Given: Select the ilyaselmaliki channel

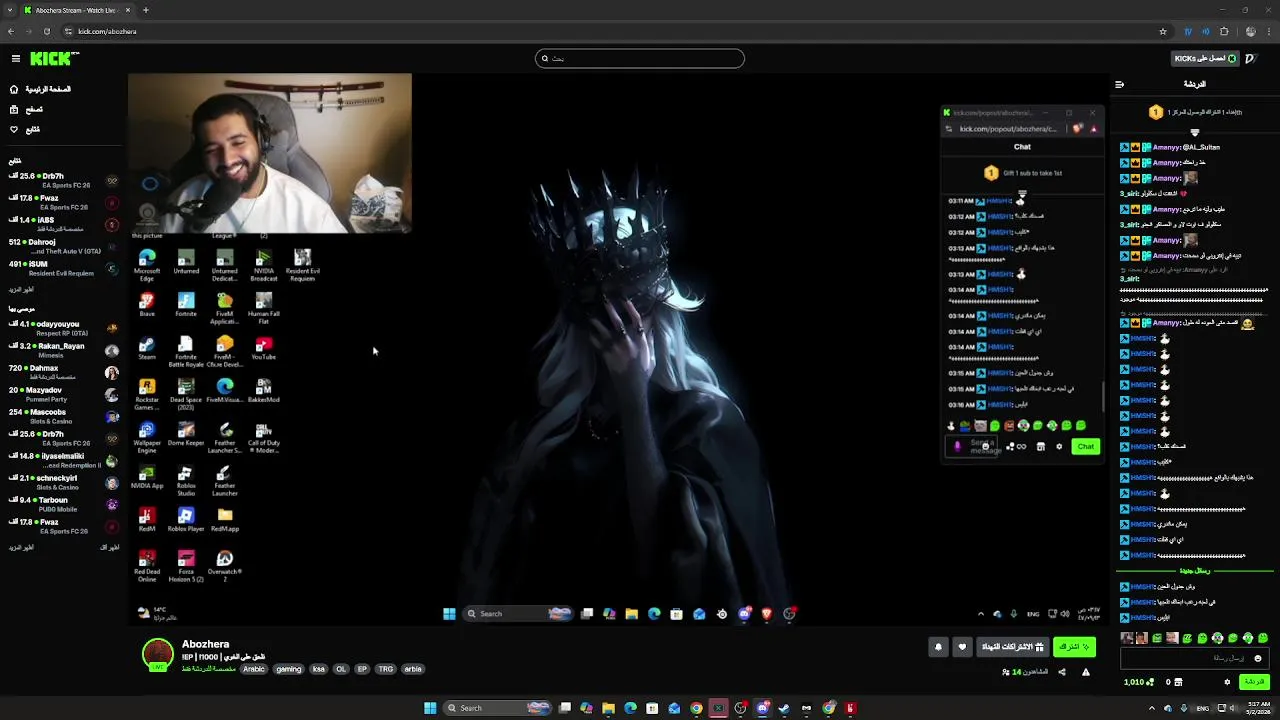Looking at the screenshot, I should [x=64, y=460].
